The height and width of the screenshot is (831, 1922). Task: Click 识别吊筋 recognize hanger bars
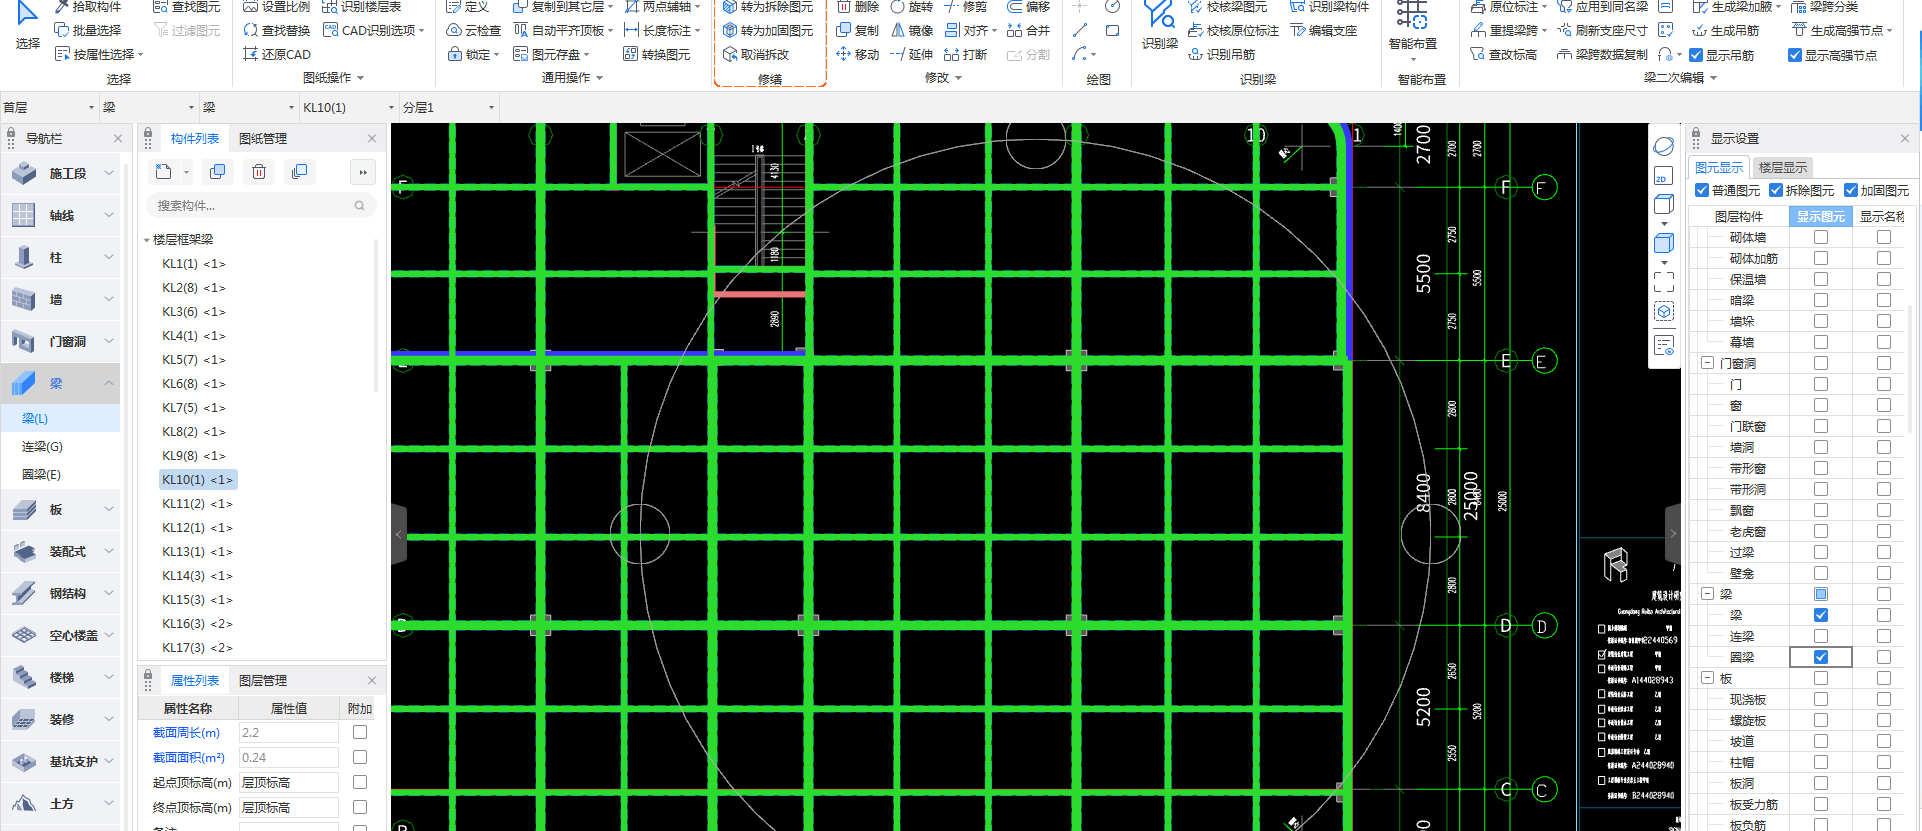click(1221, 54)
